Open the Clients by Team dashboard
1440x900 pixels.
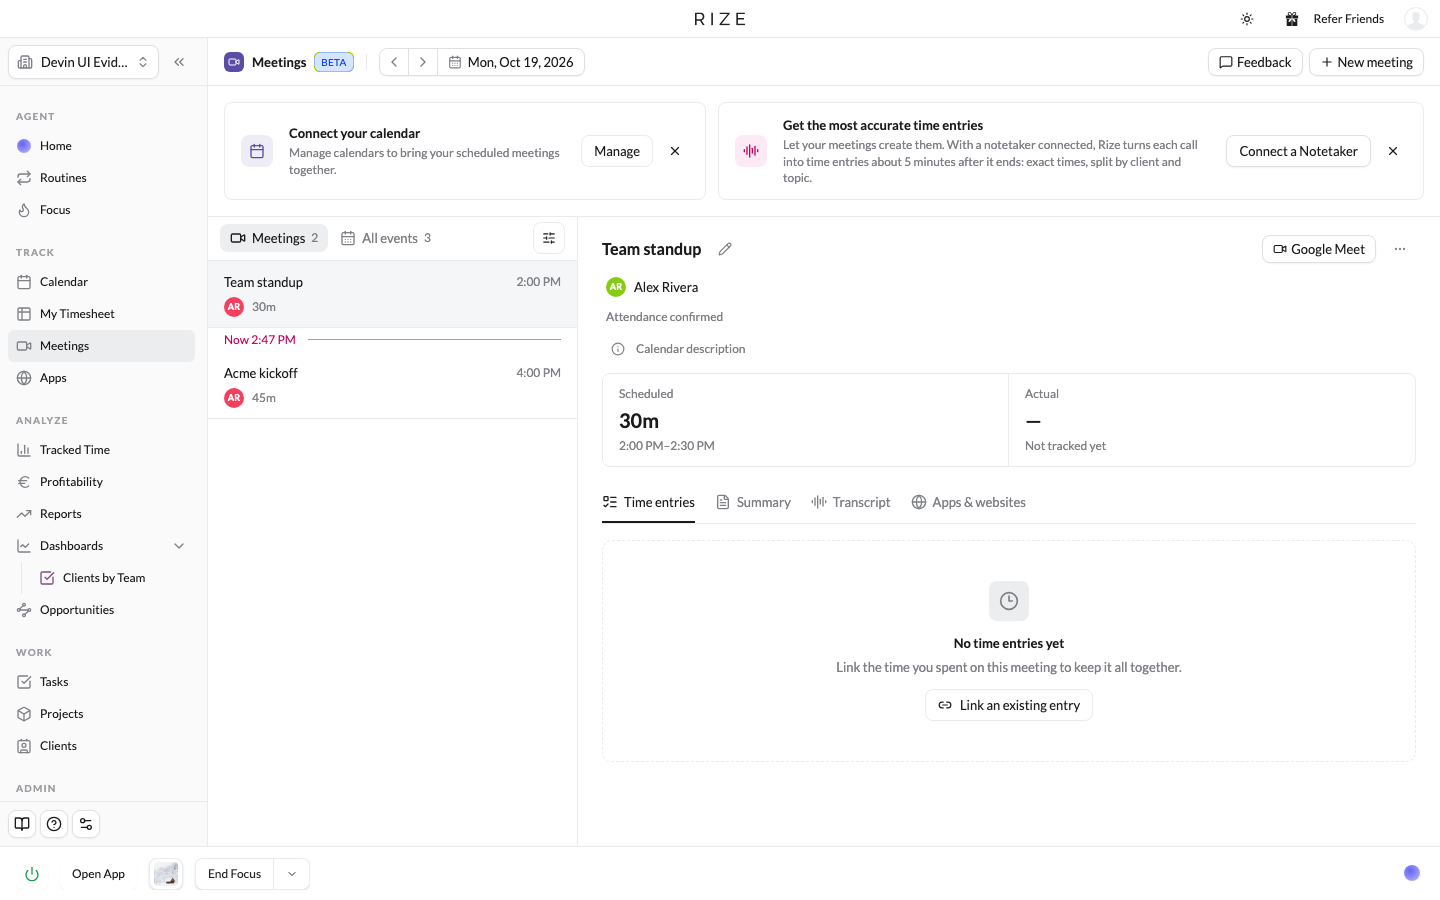[x=112, y=578]
